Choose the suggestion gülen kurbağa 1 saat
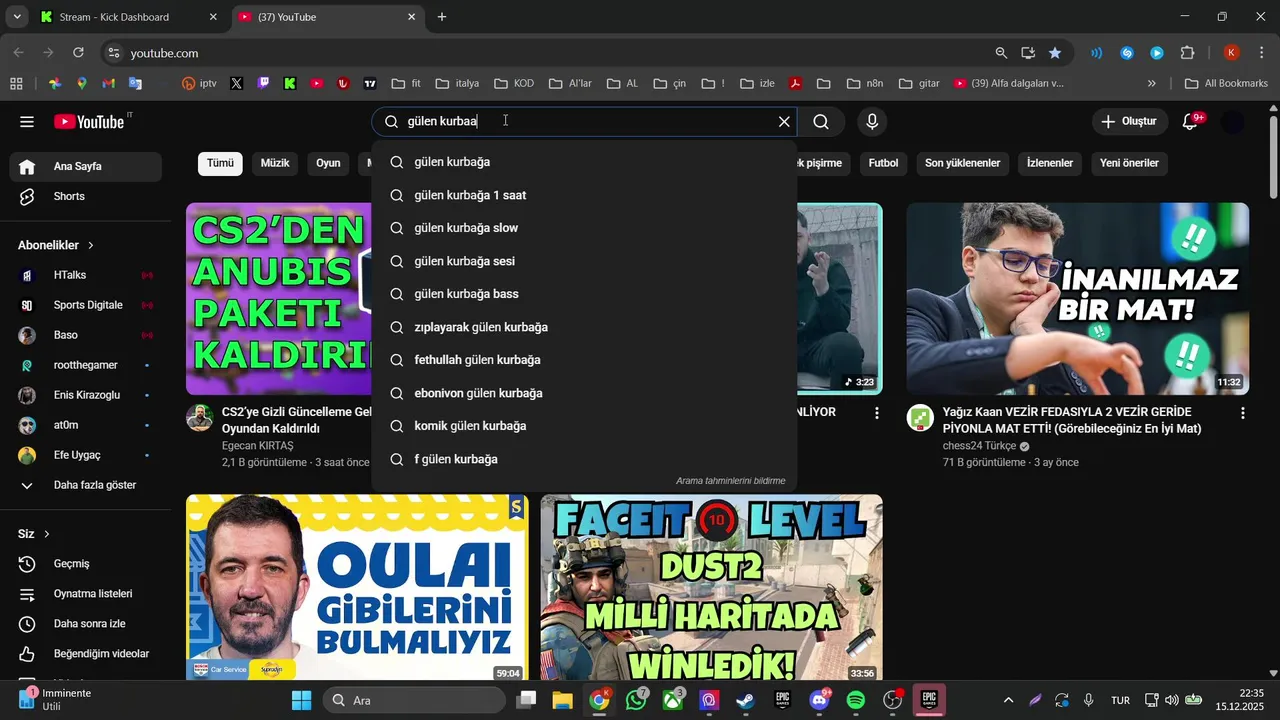Screen dimensions: 1280x720 tap(584, 195)
